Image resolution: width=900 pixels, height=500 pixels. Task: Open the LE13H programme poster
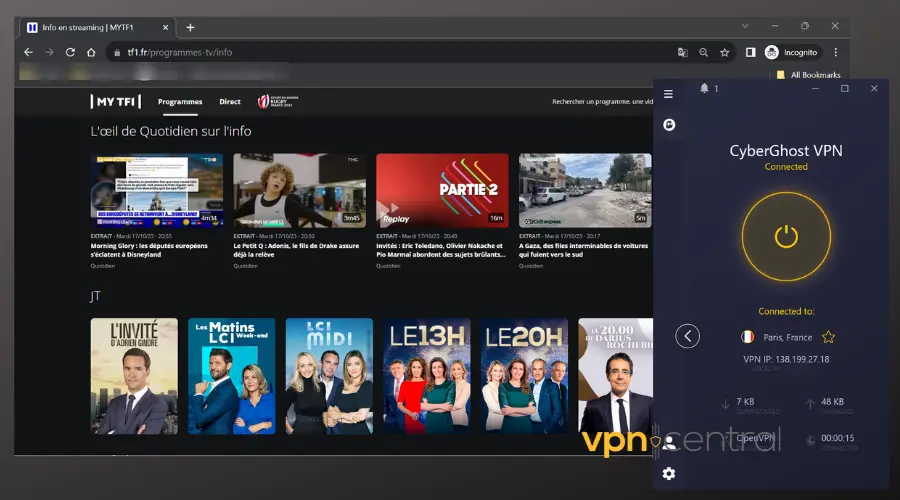[426, 376]
